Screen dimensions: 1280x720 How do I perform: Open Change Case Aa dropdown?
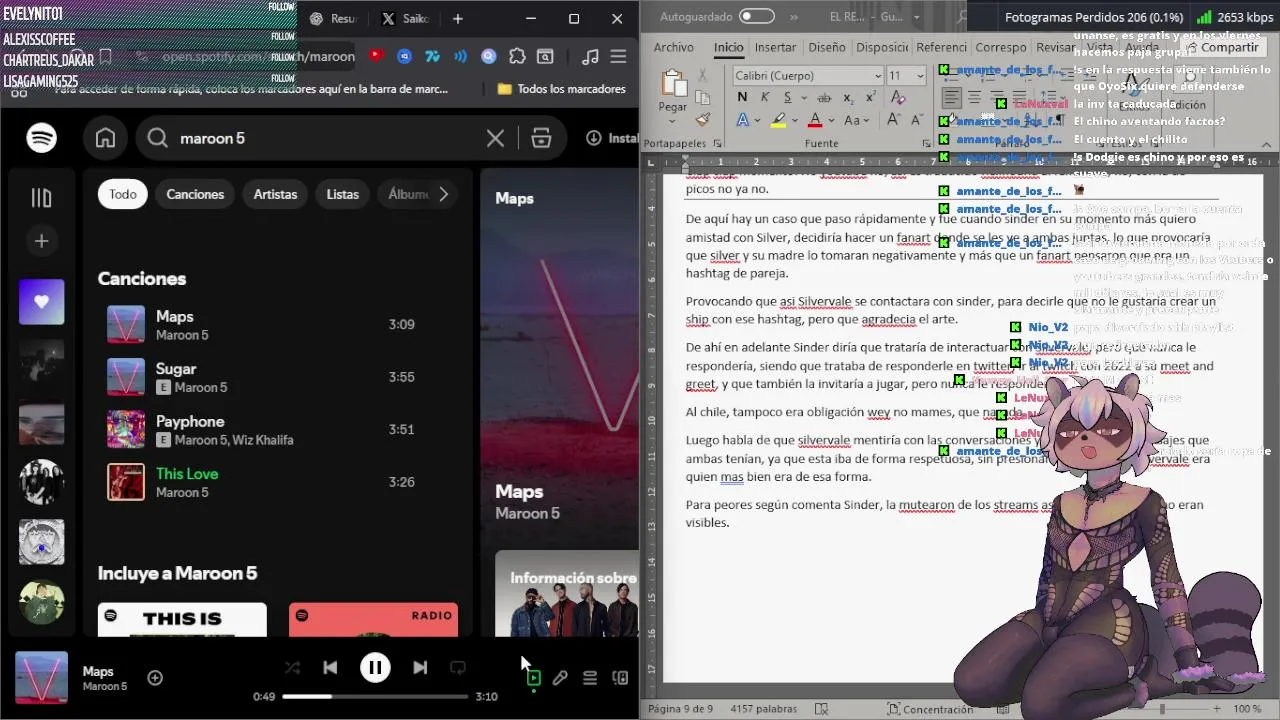[x=855, y=120]
